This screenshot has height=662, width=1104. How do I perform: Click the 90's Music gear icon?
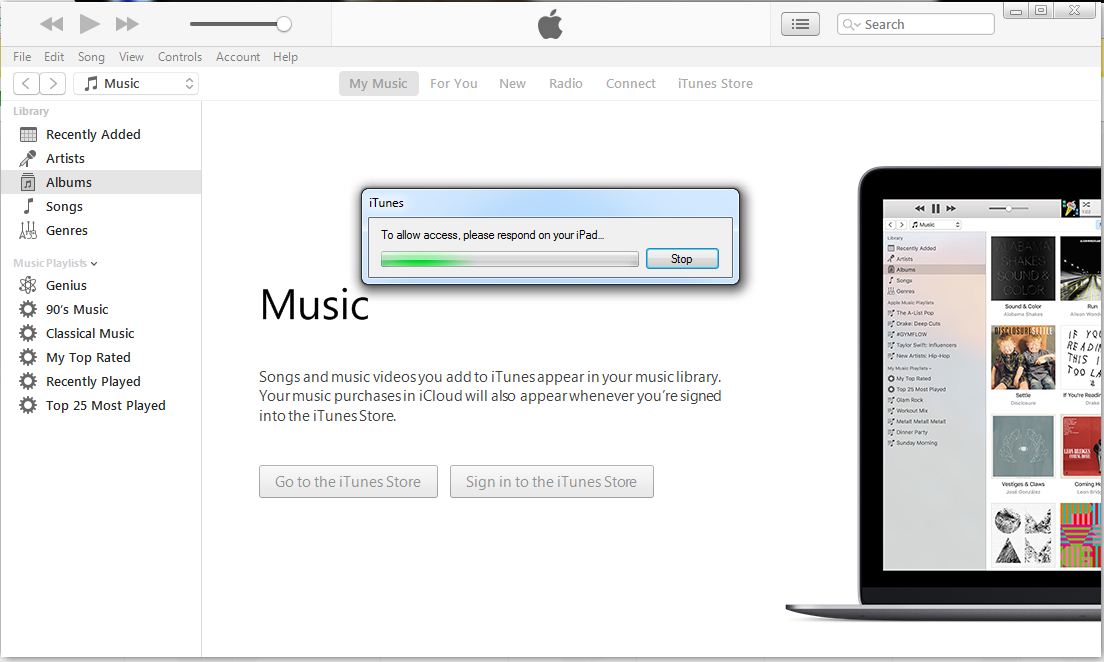pos(27,309)
